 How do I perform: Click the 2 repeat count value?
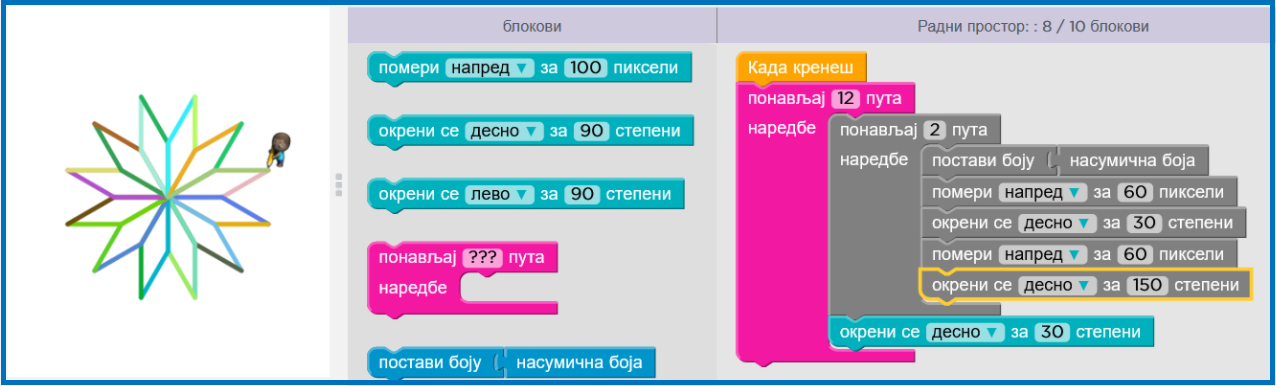(x=934, y=131)
